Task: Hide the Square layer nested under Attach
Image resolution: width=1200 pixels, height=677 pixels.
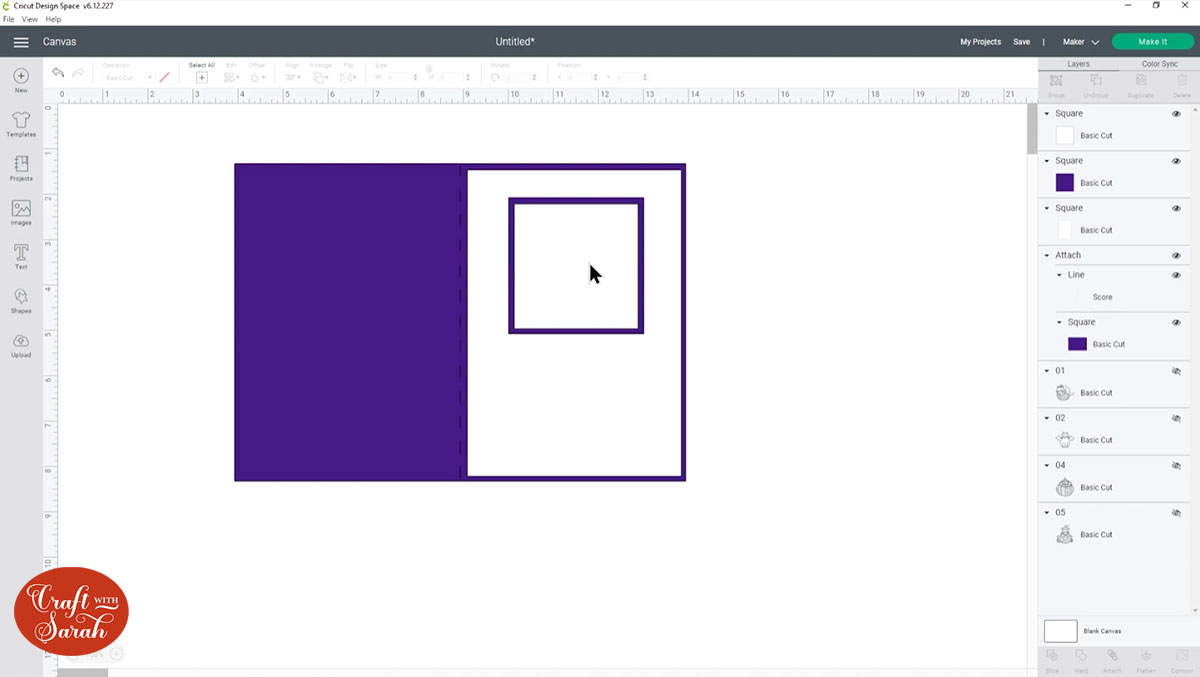Action: (x=1176, y=322)
